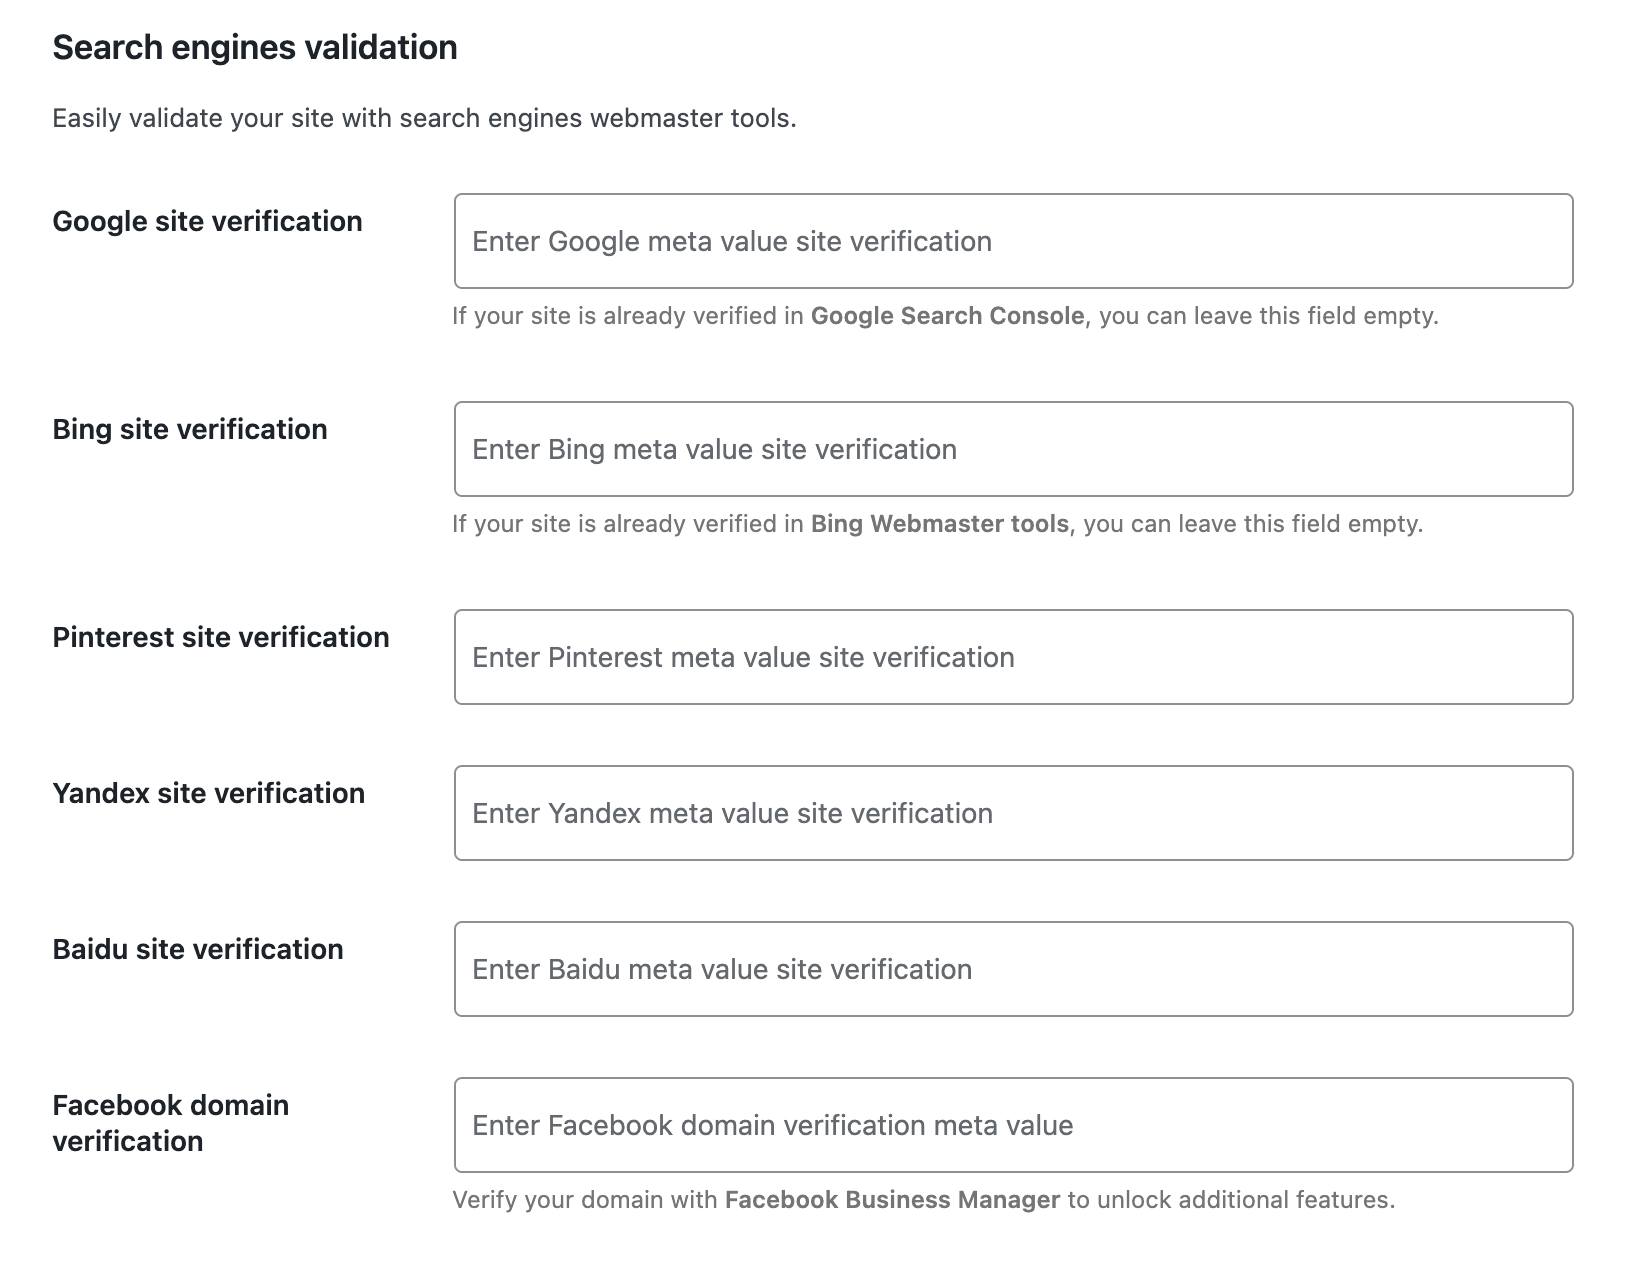Click the "Search engines validation" heading
1626x1276 pixels.
[255, 47]
